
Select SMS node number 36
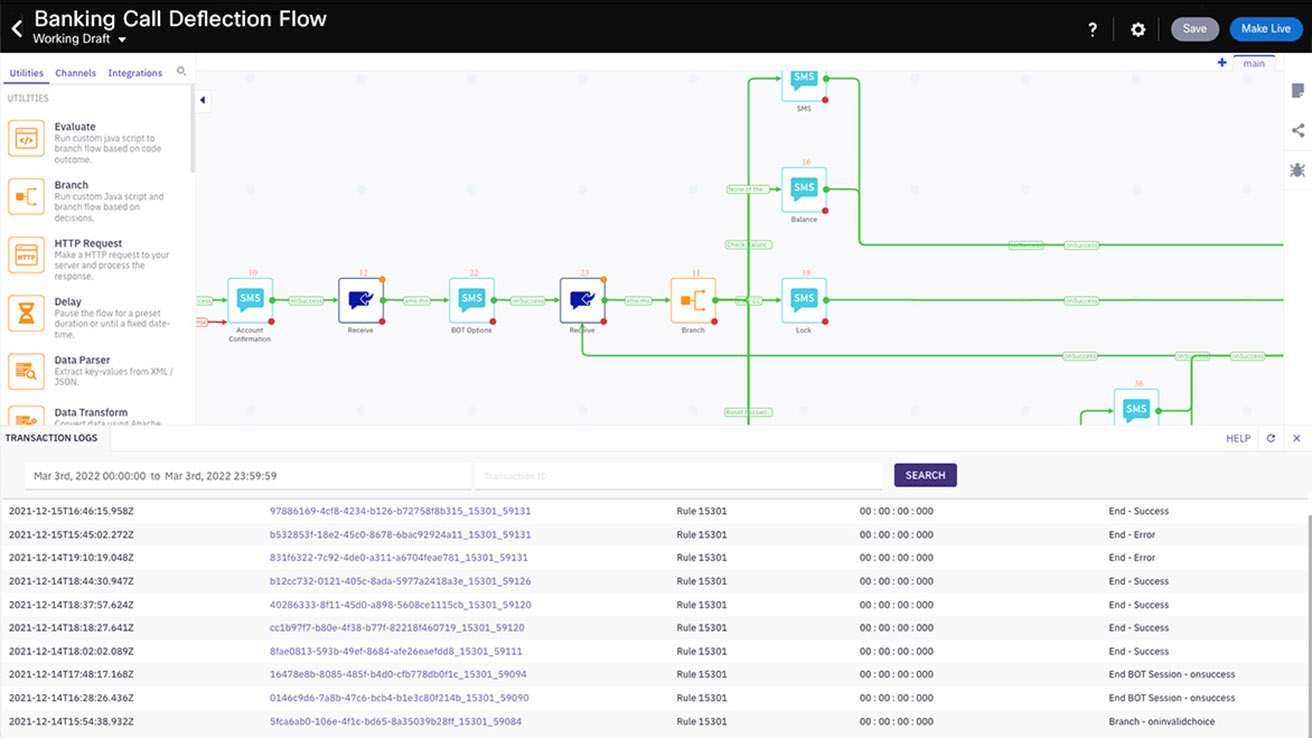[x=1136, y=408]
